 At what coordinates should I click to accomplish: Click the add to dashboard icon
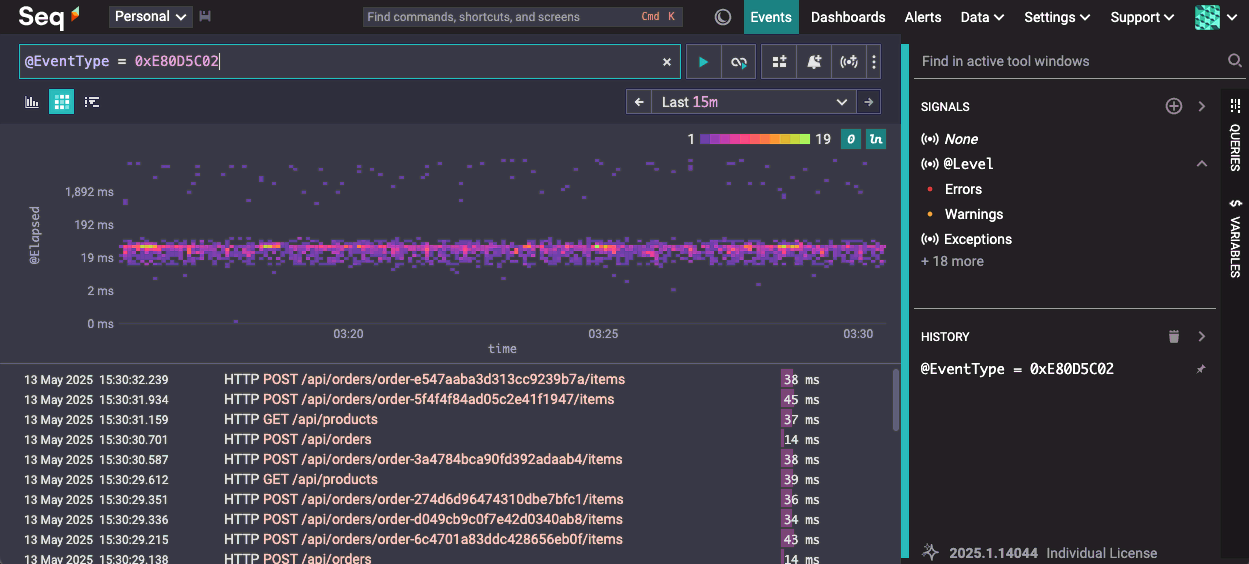click(x=779, y=62)
